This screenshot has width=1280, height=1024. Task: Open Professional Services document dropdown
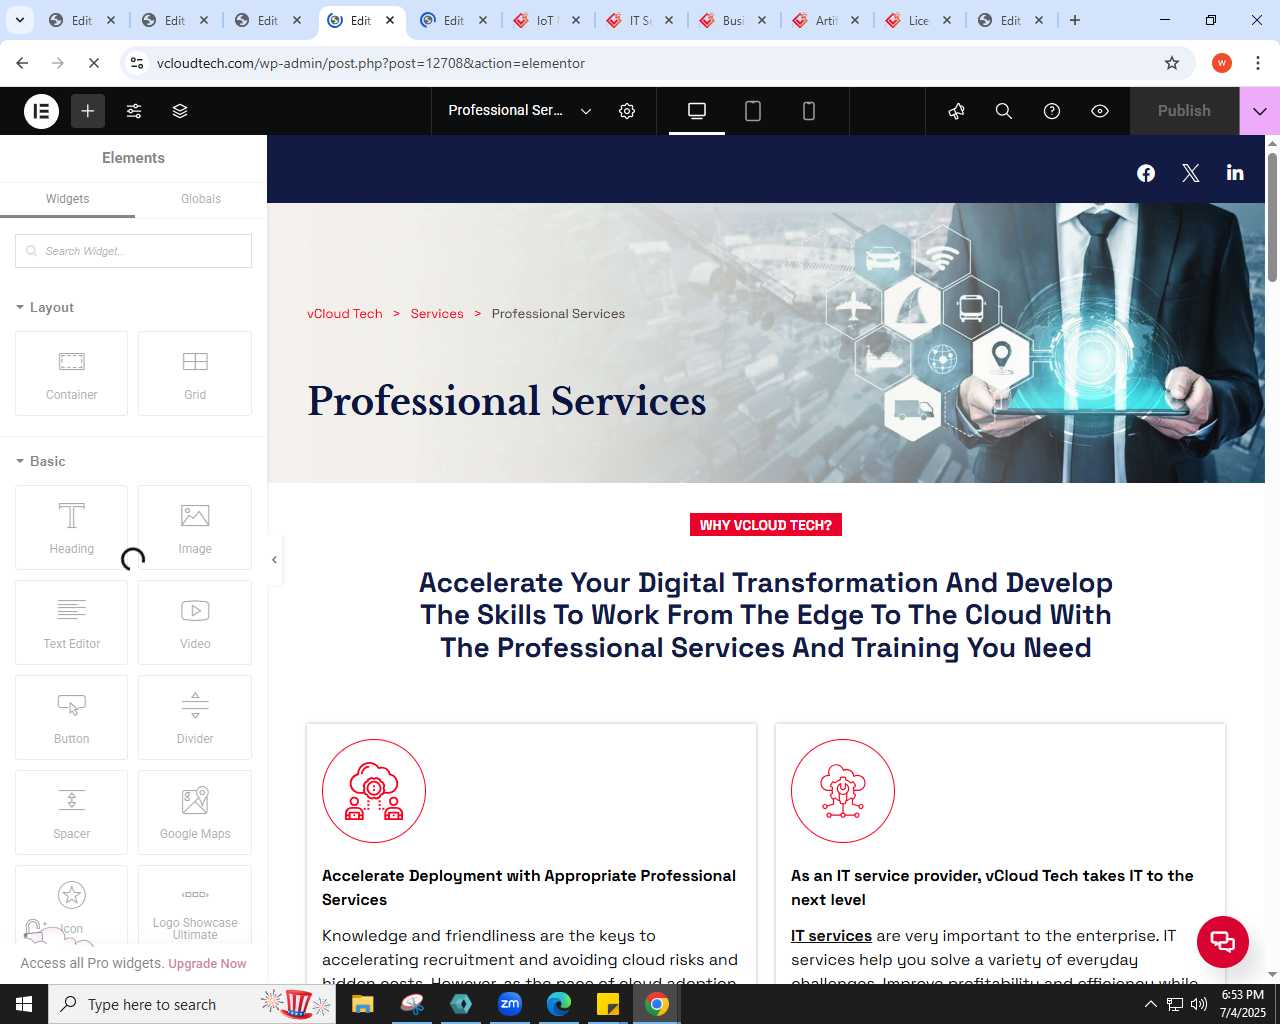(x=520, y=111)
